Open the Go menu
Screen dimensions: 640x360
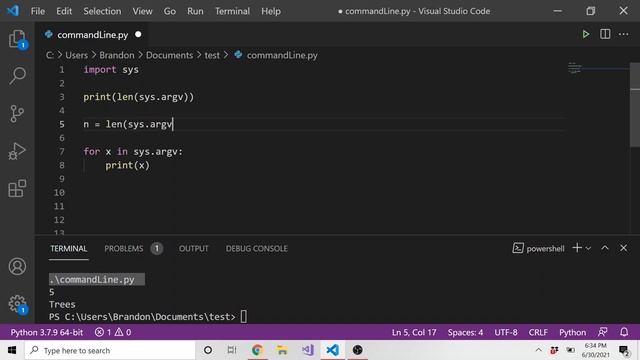169,11
